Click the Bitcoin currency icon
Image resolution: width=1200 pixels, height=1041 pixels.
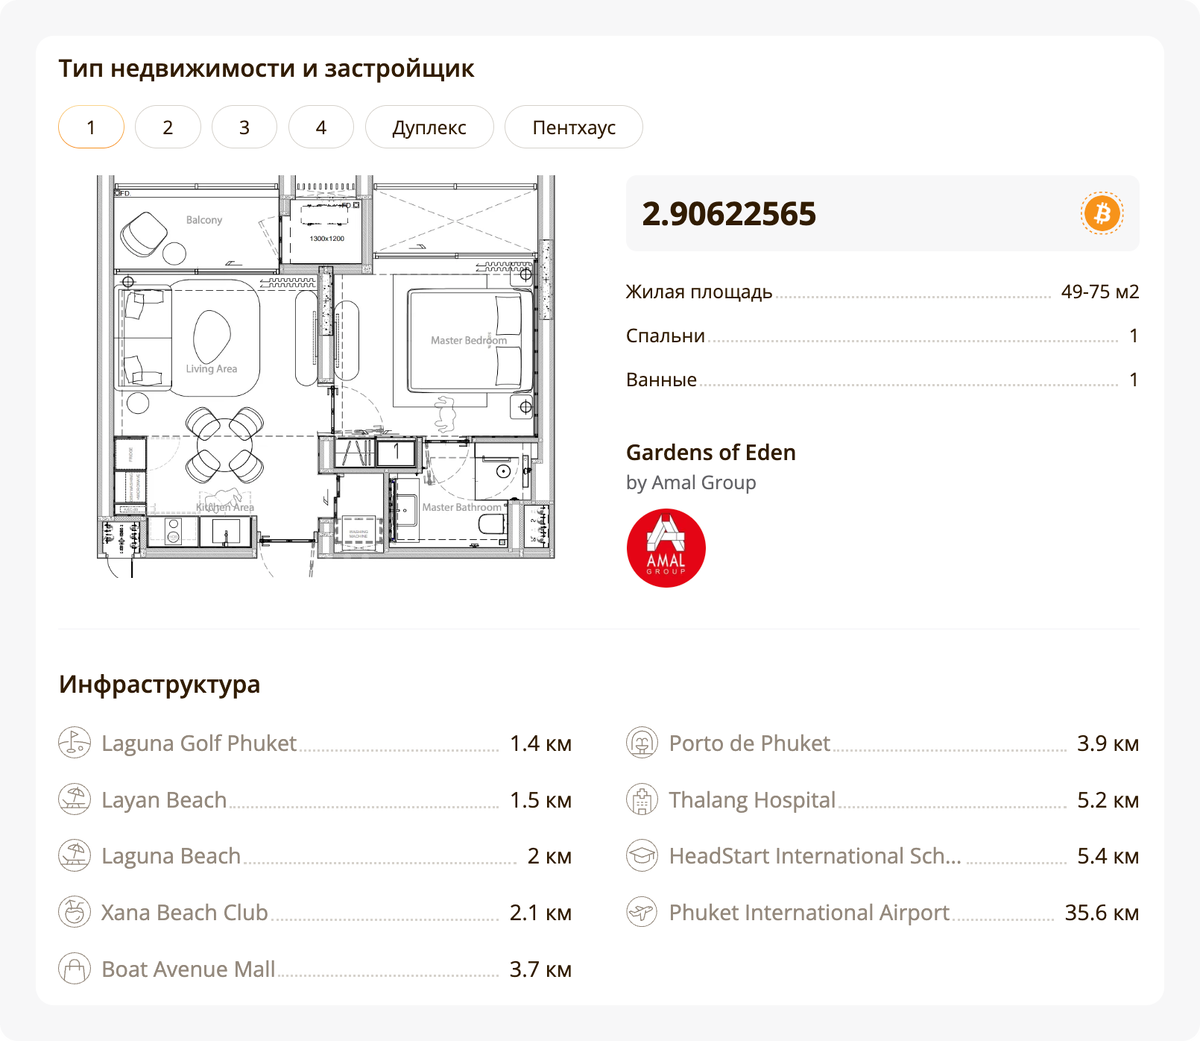click(1103, 213)
